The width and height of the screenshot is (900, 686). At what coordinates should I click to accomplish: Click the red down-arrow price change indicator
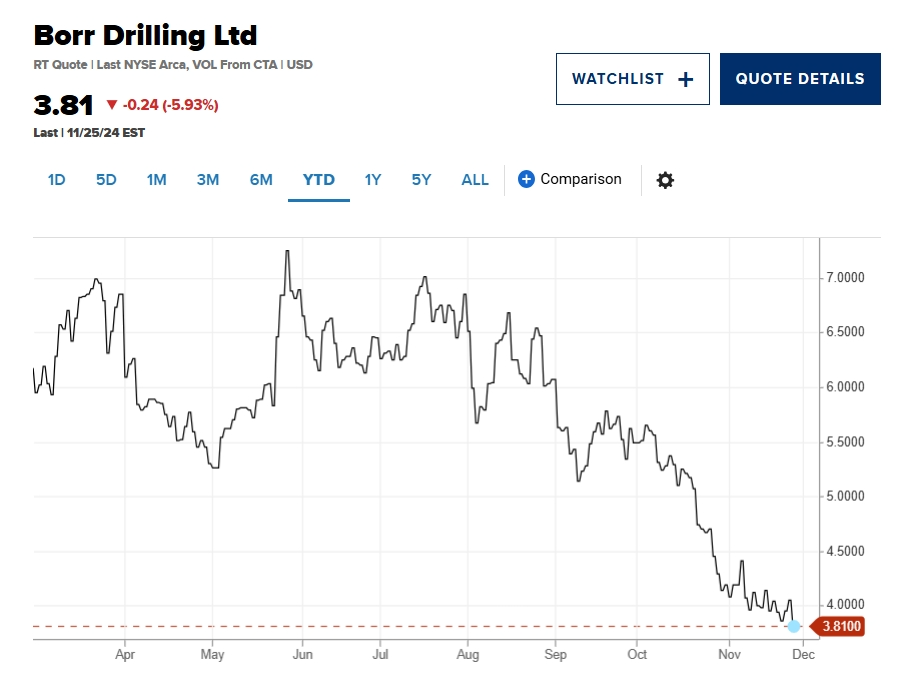coord(112,105)
